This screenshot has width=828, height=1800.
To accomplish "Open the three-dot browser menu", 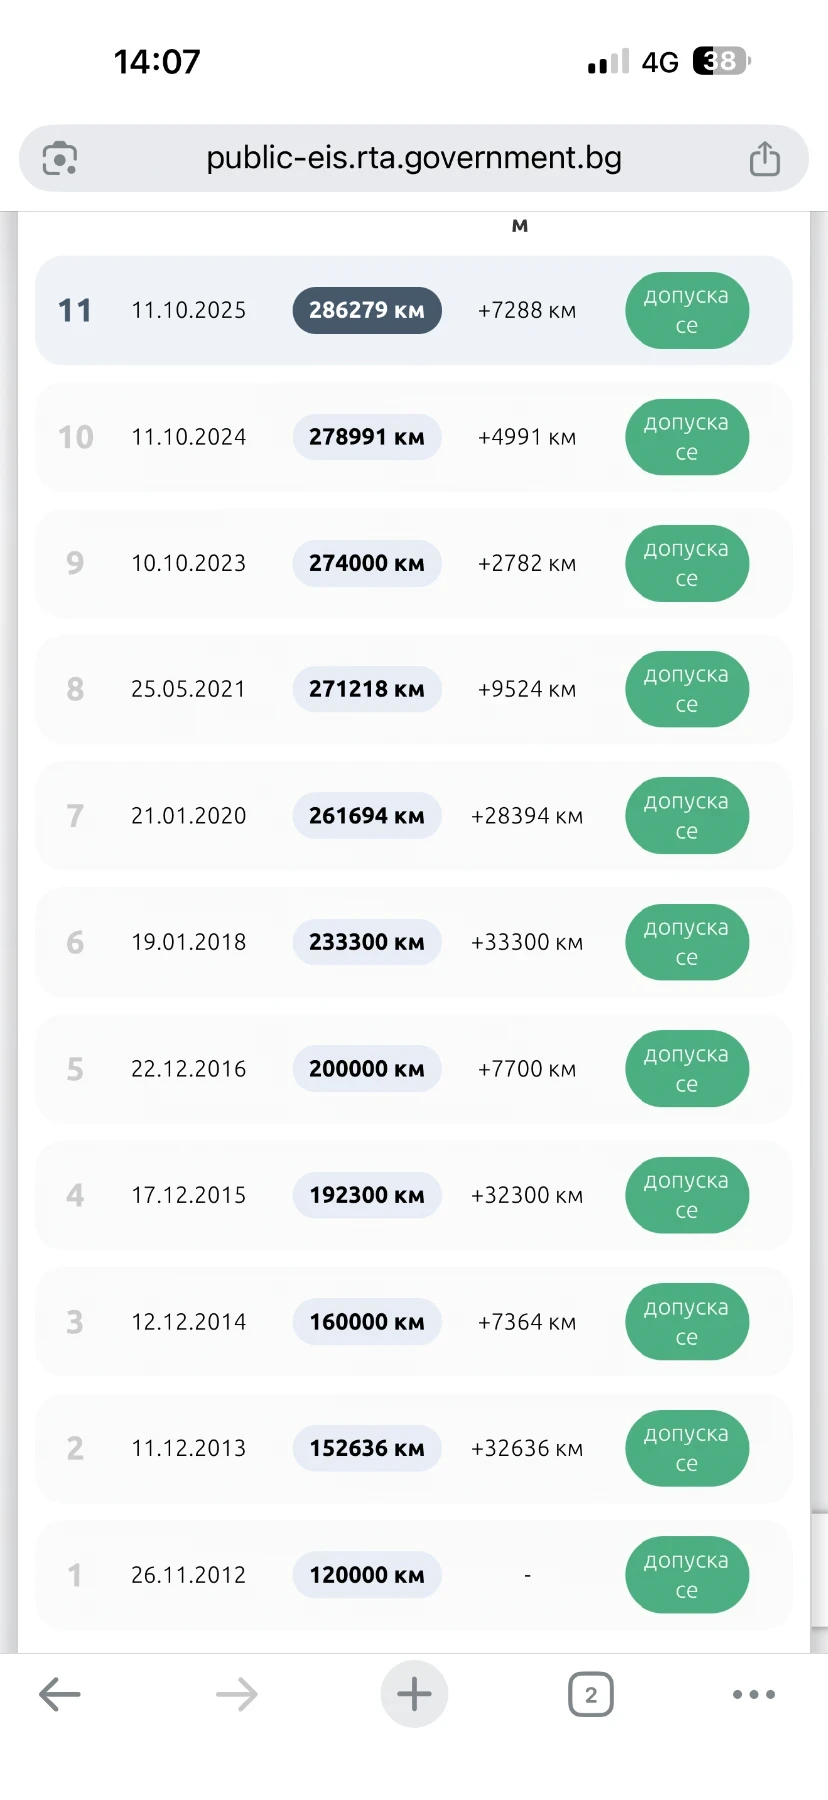I will pos(754,1694).
